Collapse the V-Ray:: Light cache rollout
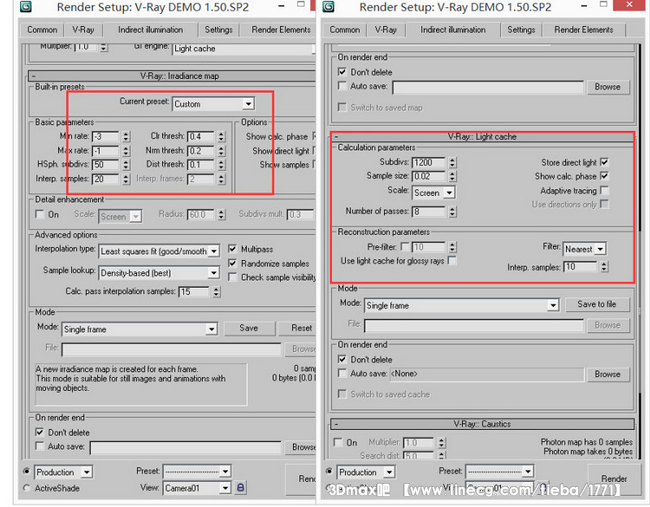The height and width of the screenshot is (507, 650). point(482,136)
